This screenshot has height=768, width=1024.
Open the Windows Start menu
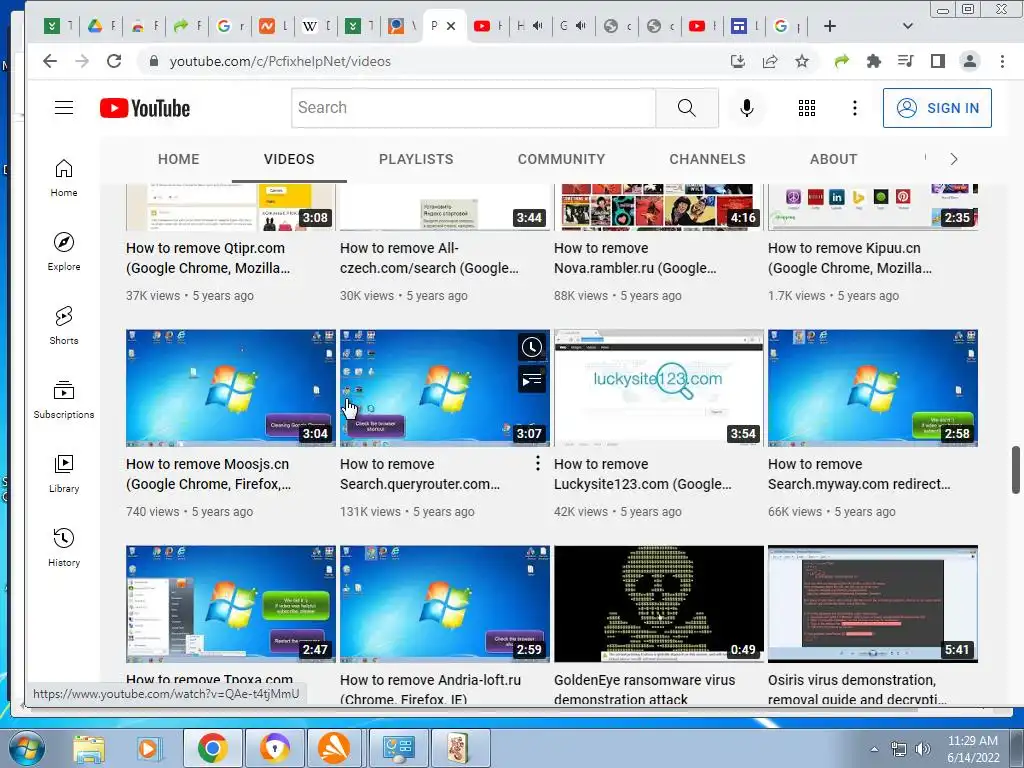25,748
